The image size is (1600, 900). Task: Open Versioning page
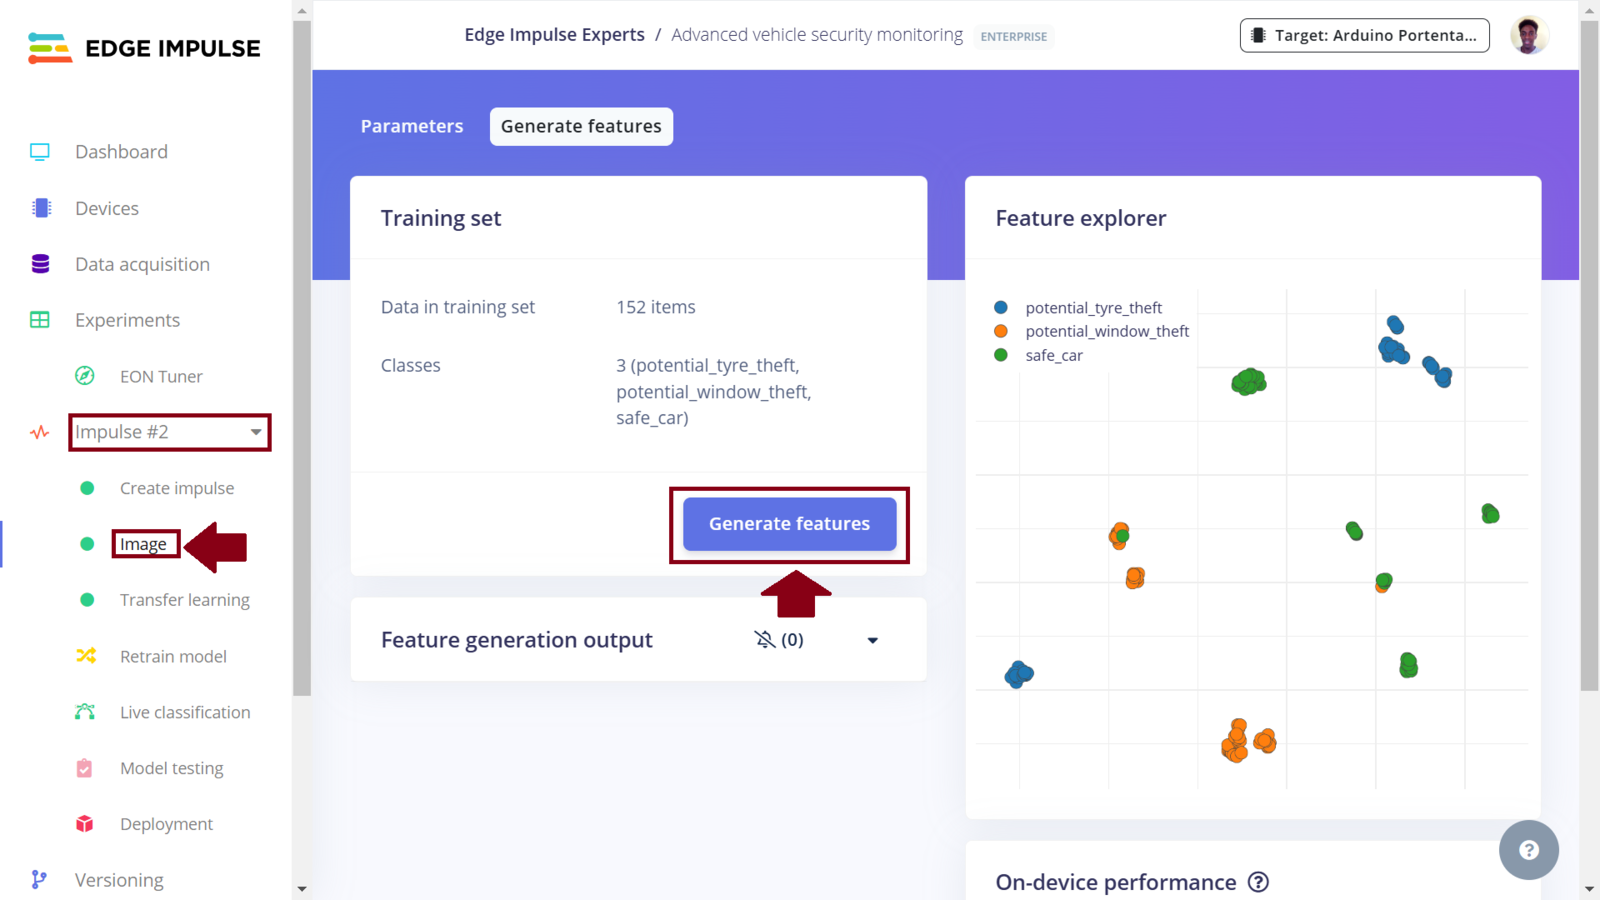tap(119, 880)
